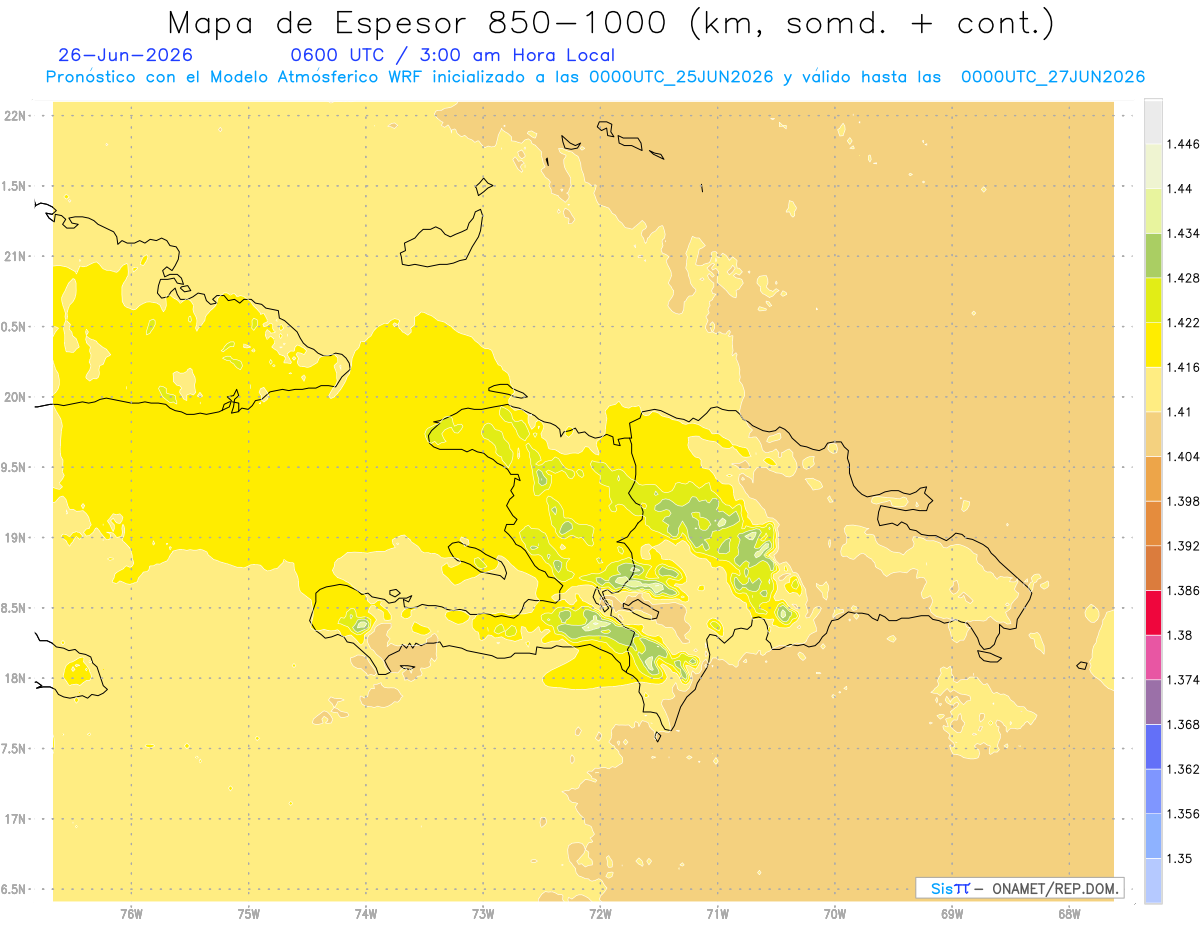
Task: Click the red colorbar swatch
Action: [x=1154, y=613]
